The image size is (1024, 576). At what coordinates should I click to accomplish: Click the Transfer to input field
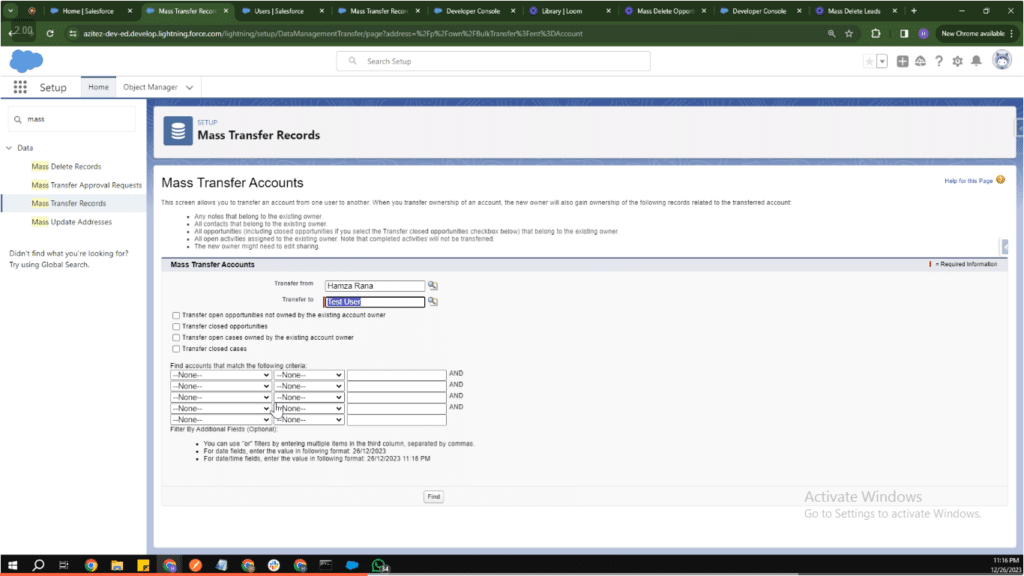[374, 302]
